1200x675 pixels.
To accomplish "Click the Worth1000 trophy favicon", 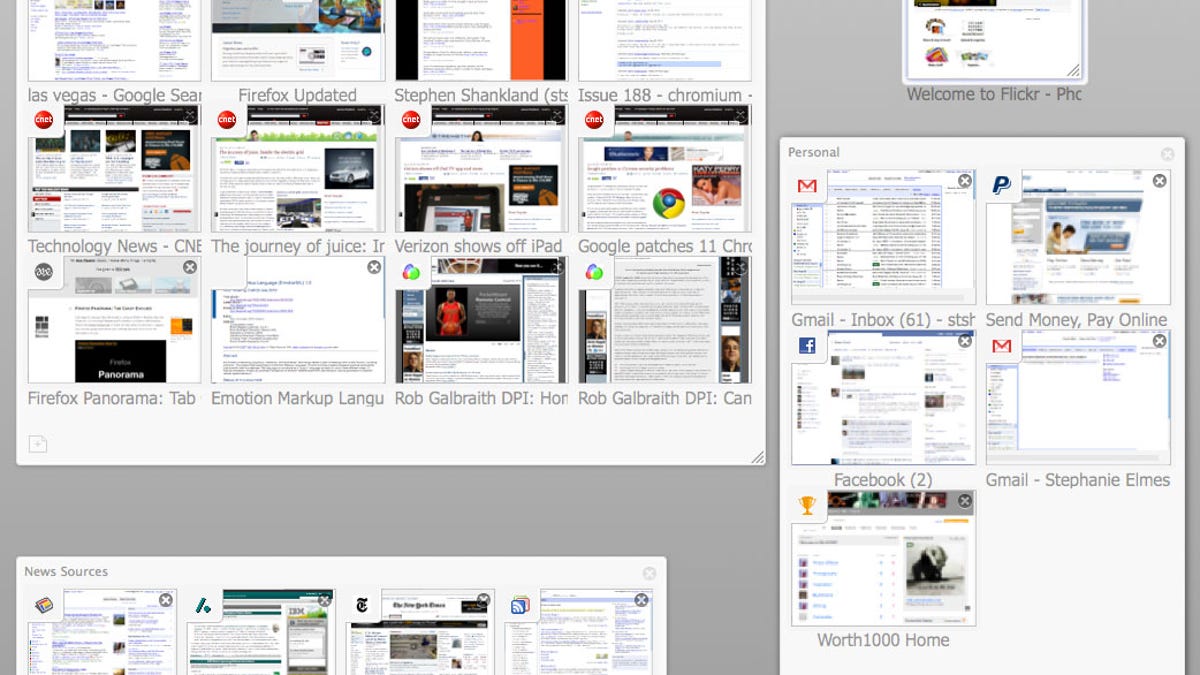I will click(x=807, y=506).
